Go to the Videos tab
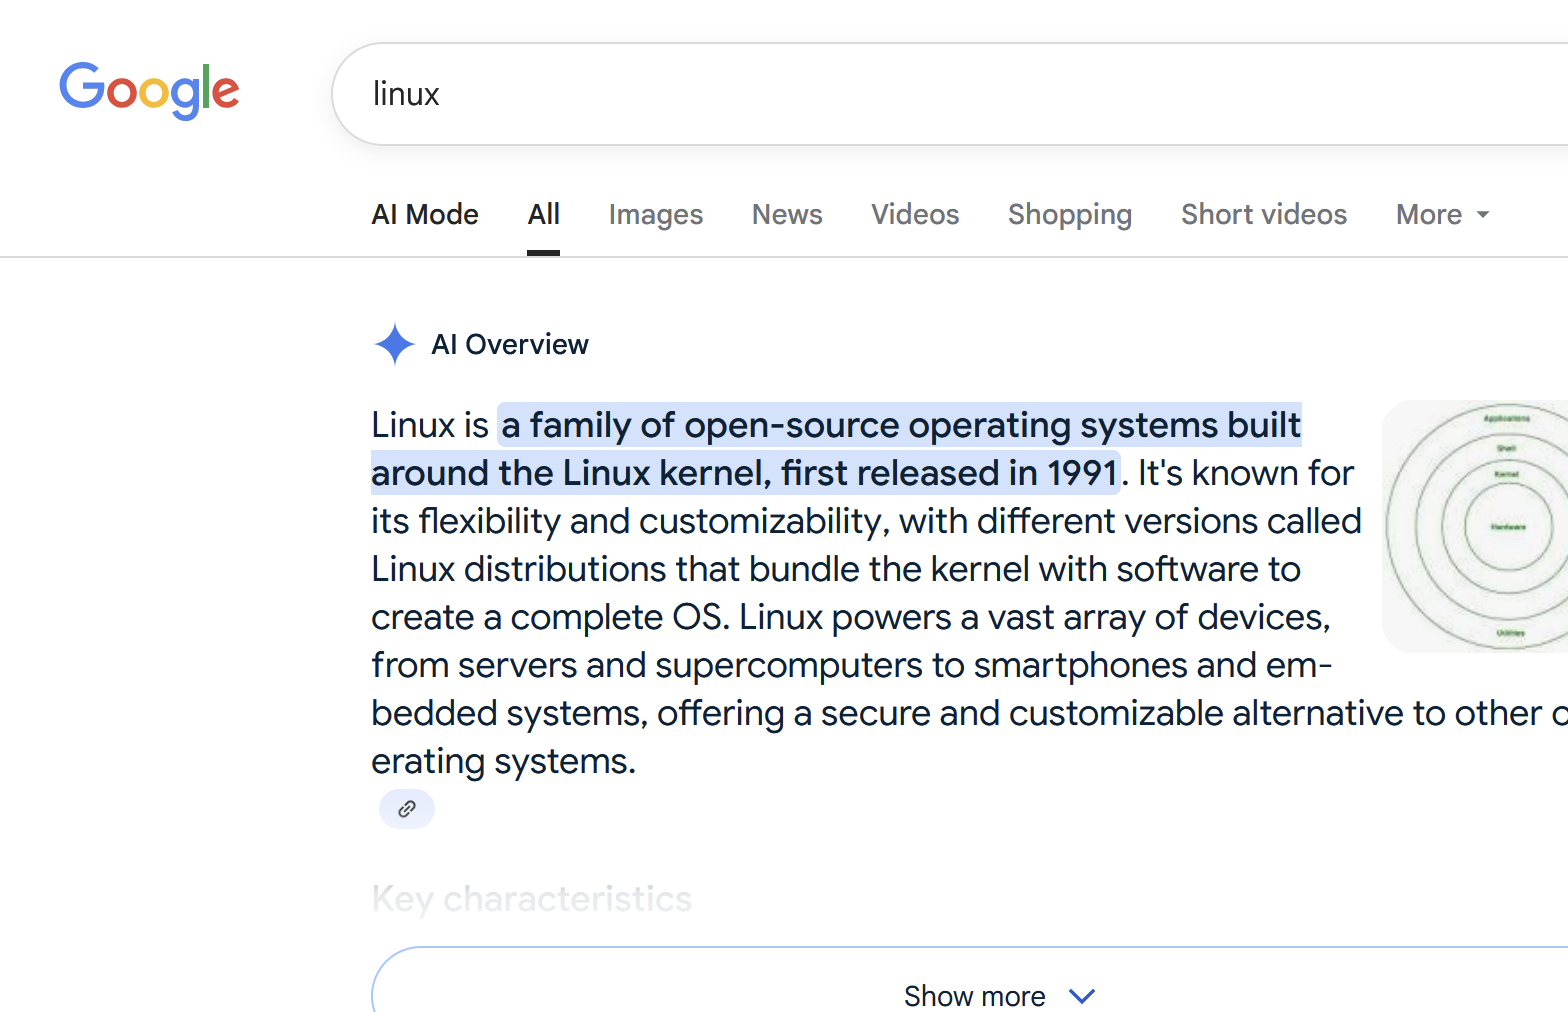This screenshot has width=1568, height=1012. tap(915, 215)
